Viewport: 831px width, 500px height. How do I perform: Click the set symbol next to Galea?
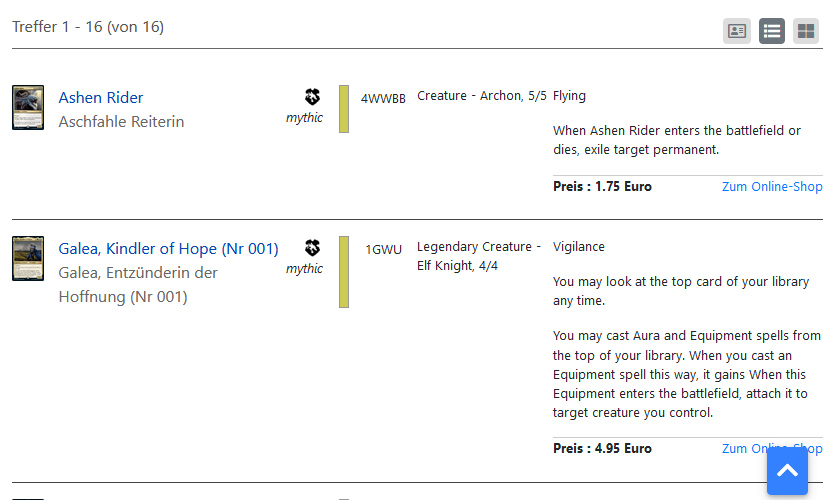pos(312,248)
